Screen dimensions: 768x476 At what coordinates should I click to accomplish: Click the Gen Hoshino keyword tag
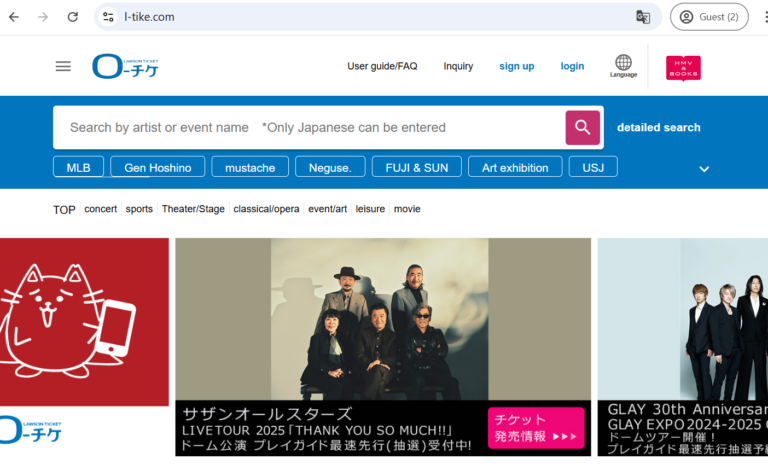(x=157, y=167)
